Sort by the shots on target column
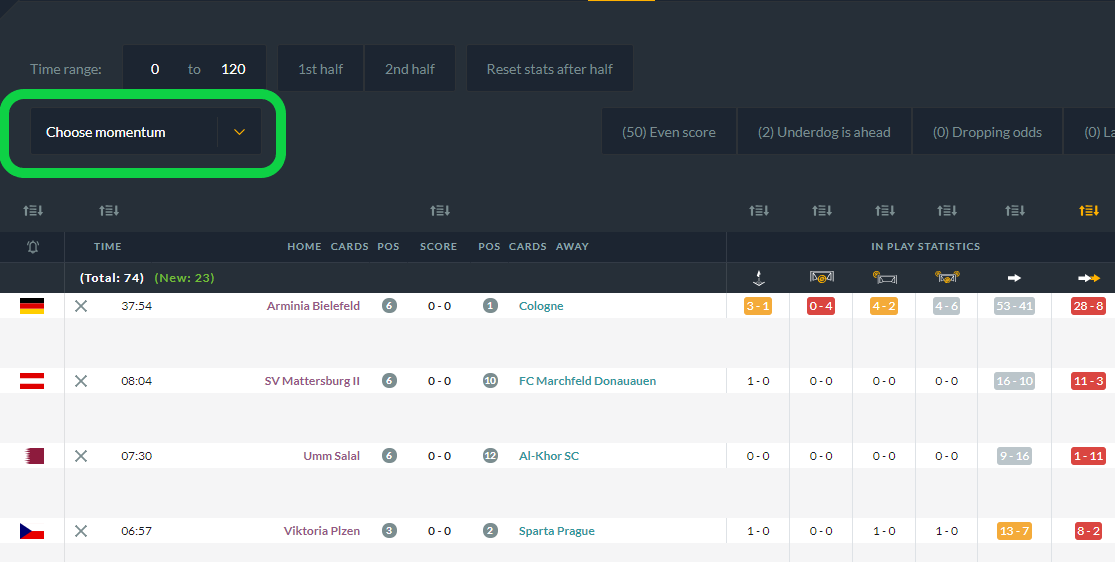Screen dimensions: 1115x562 821,211
